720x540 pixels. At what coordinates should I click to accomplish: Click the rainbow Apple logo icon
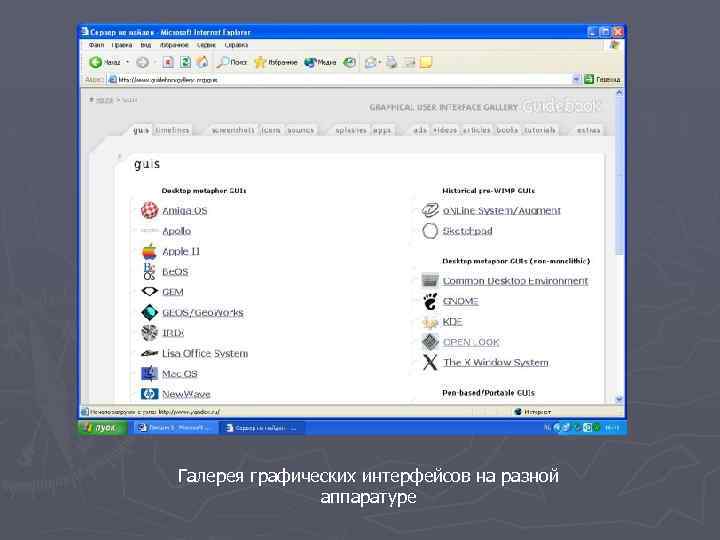[149, 251]
